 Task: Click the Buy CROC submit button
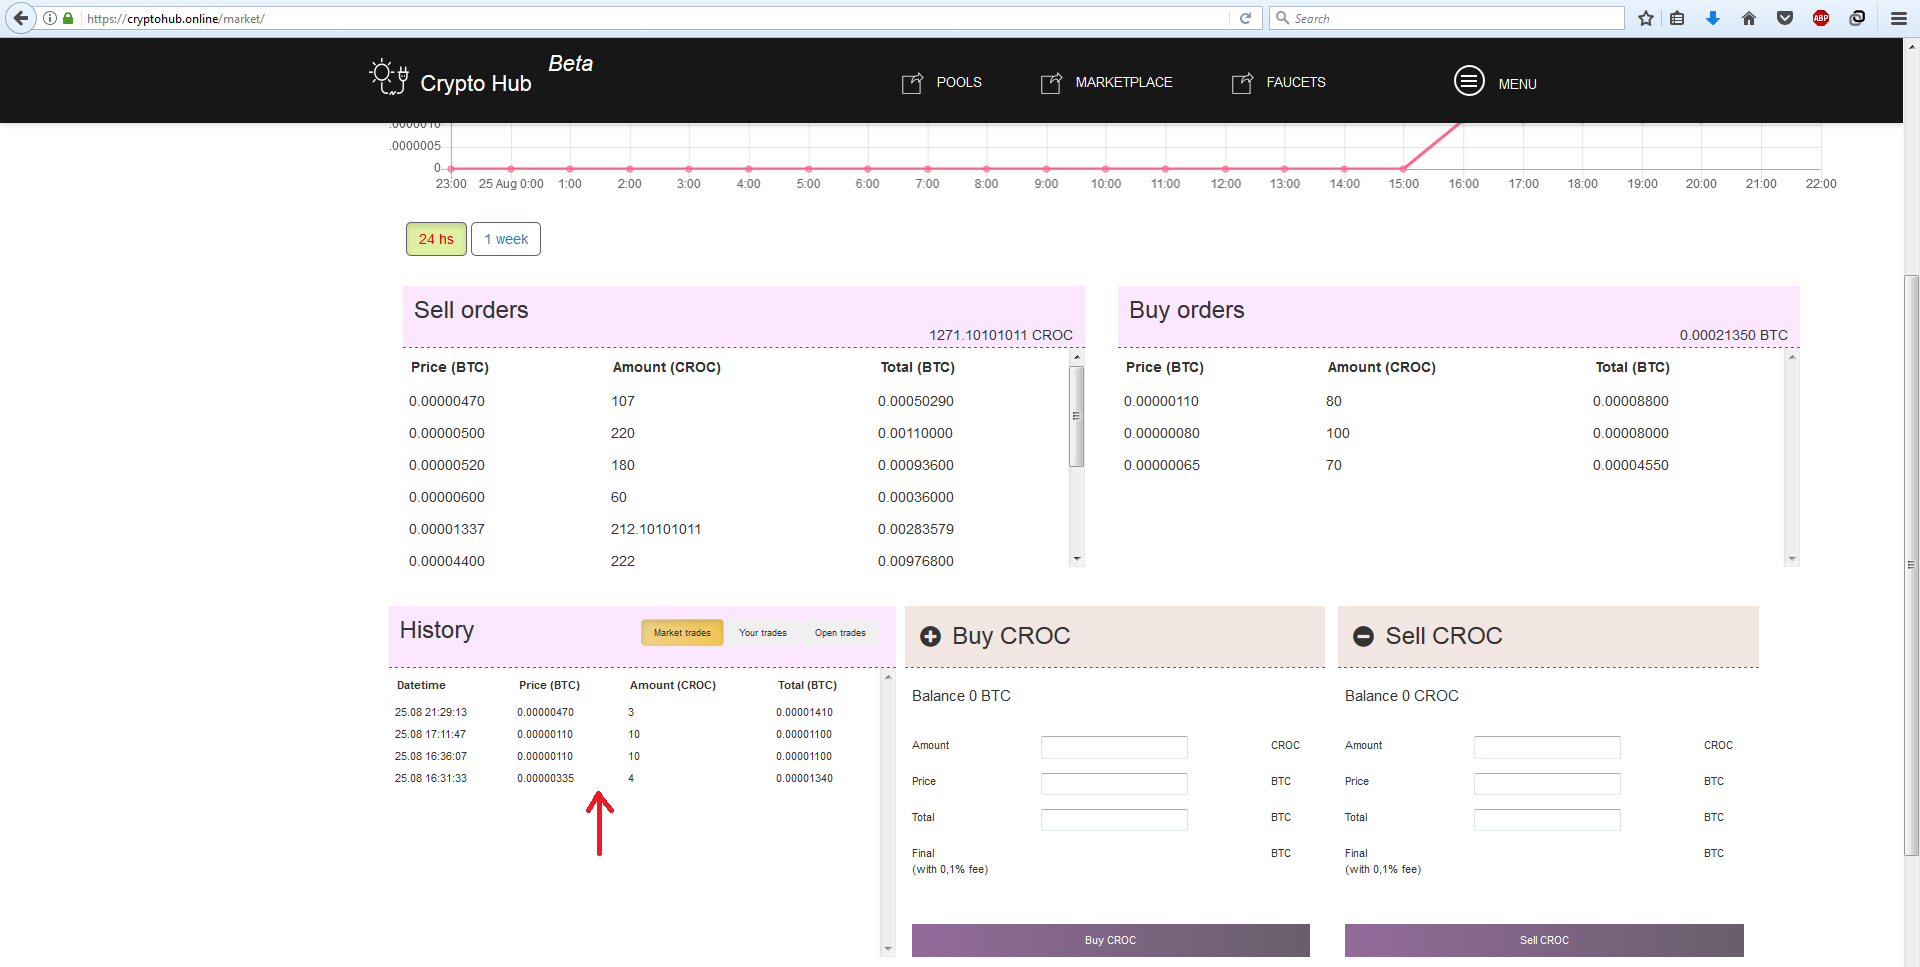pos(1110,940)
